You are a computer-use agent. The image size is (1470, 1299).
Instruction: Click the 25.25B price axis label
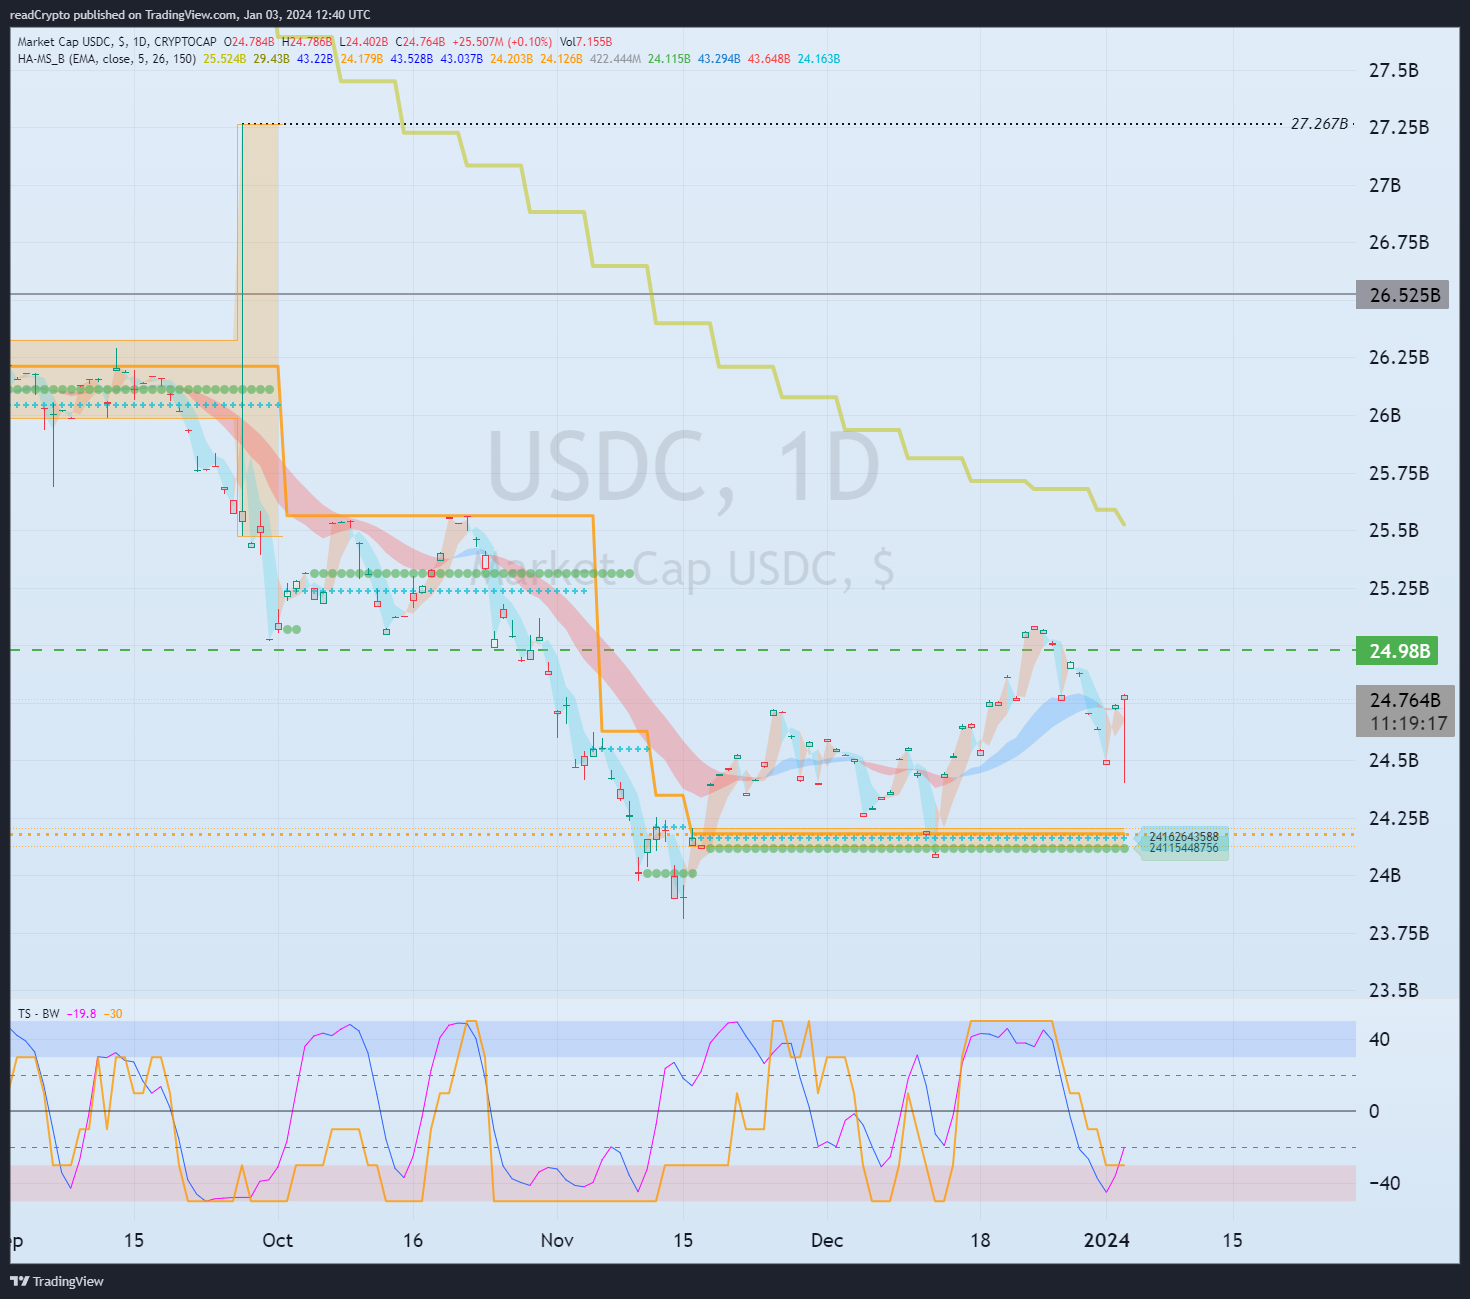pos(1399,588)
